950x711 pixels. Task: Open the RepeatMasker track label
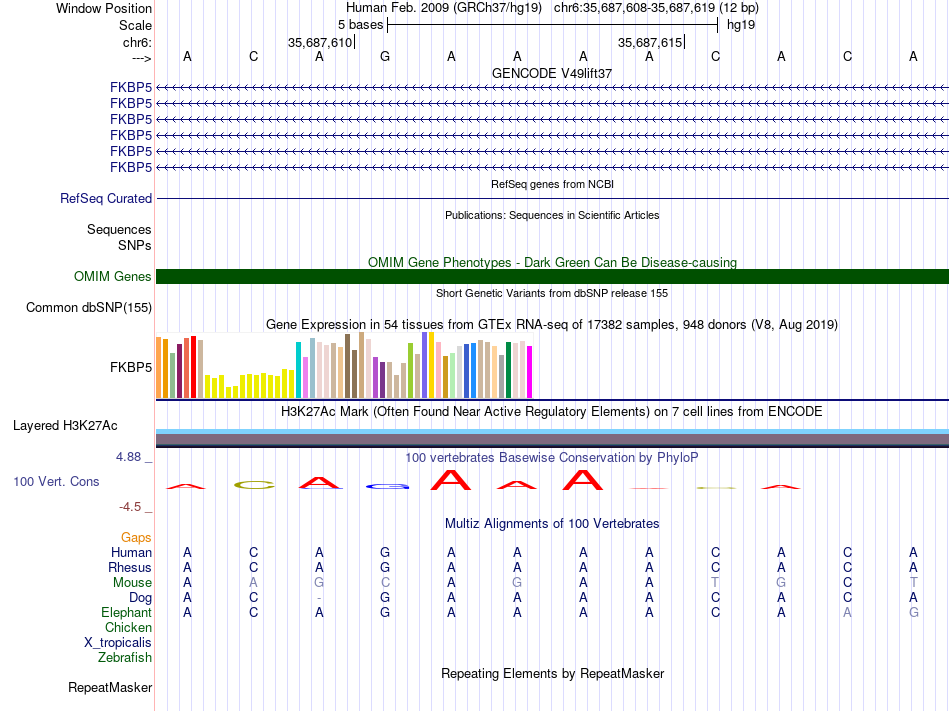click(110, 688)
